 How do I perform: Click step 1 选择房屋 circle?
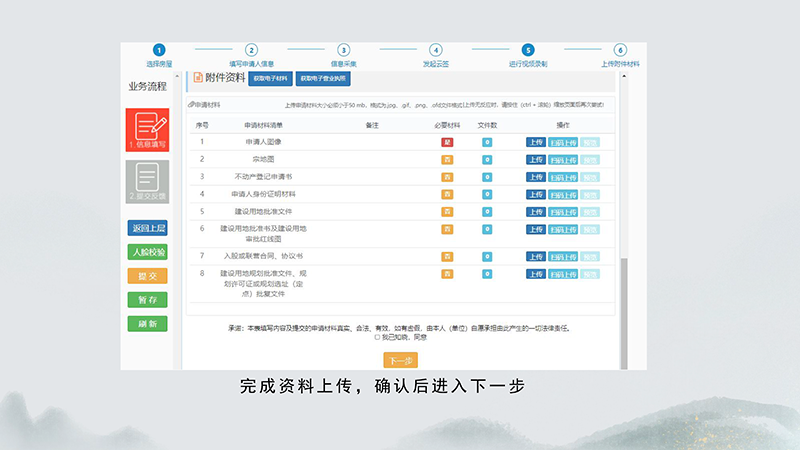click(x=159, y=50)
